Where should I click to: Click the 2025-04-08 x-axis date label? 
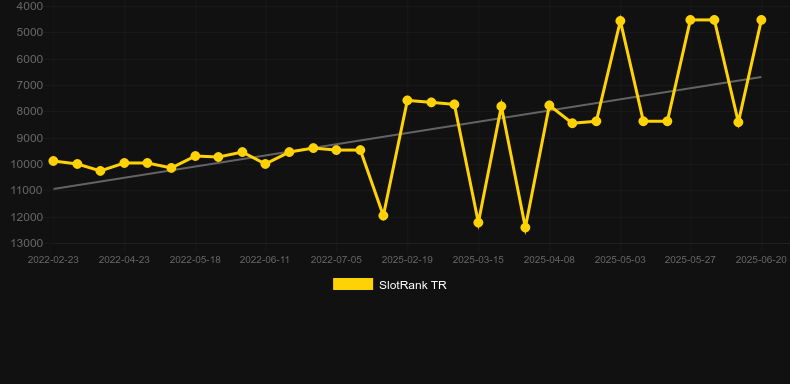click(549, 260)
